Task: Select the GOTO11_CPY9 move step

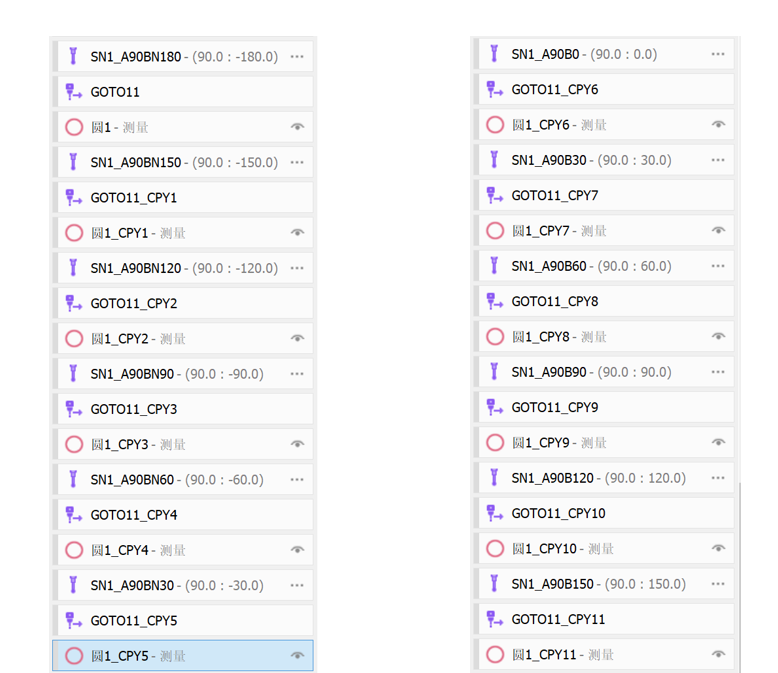Action: (x=555, y=407)
